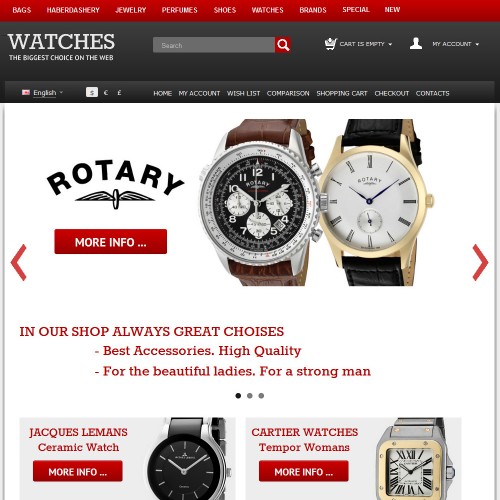Click the user account silhouette icon
This screenshot has height=500, width=500.
[x=416, y=44]
